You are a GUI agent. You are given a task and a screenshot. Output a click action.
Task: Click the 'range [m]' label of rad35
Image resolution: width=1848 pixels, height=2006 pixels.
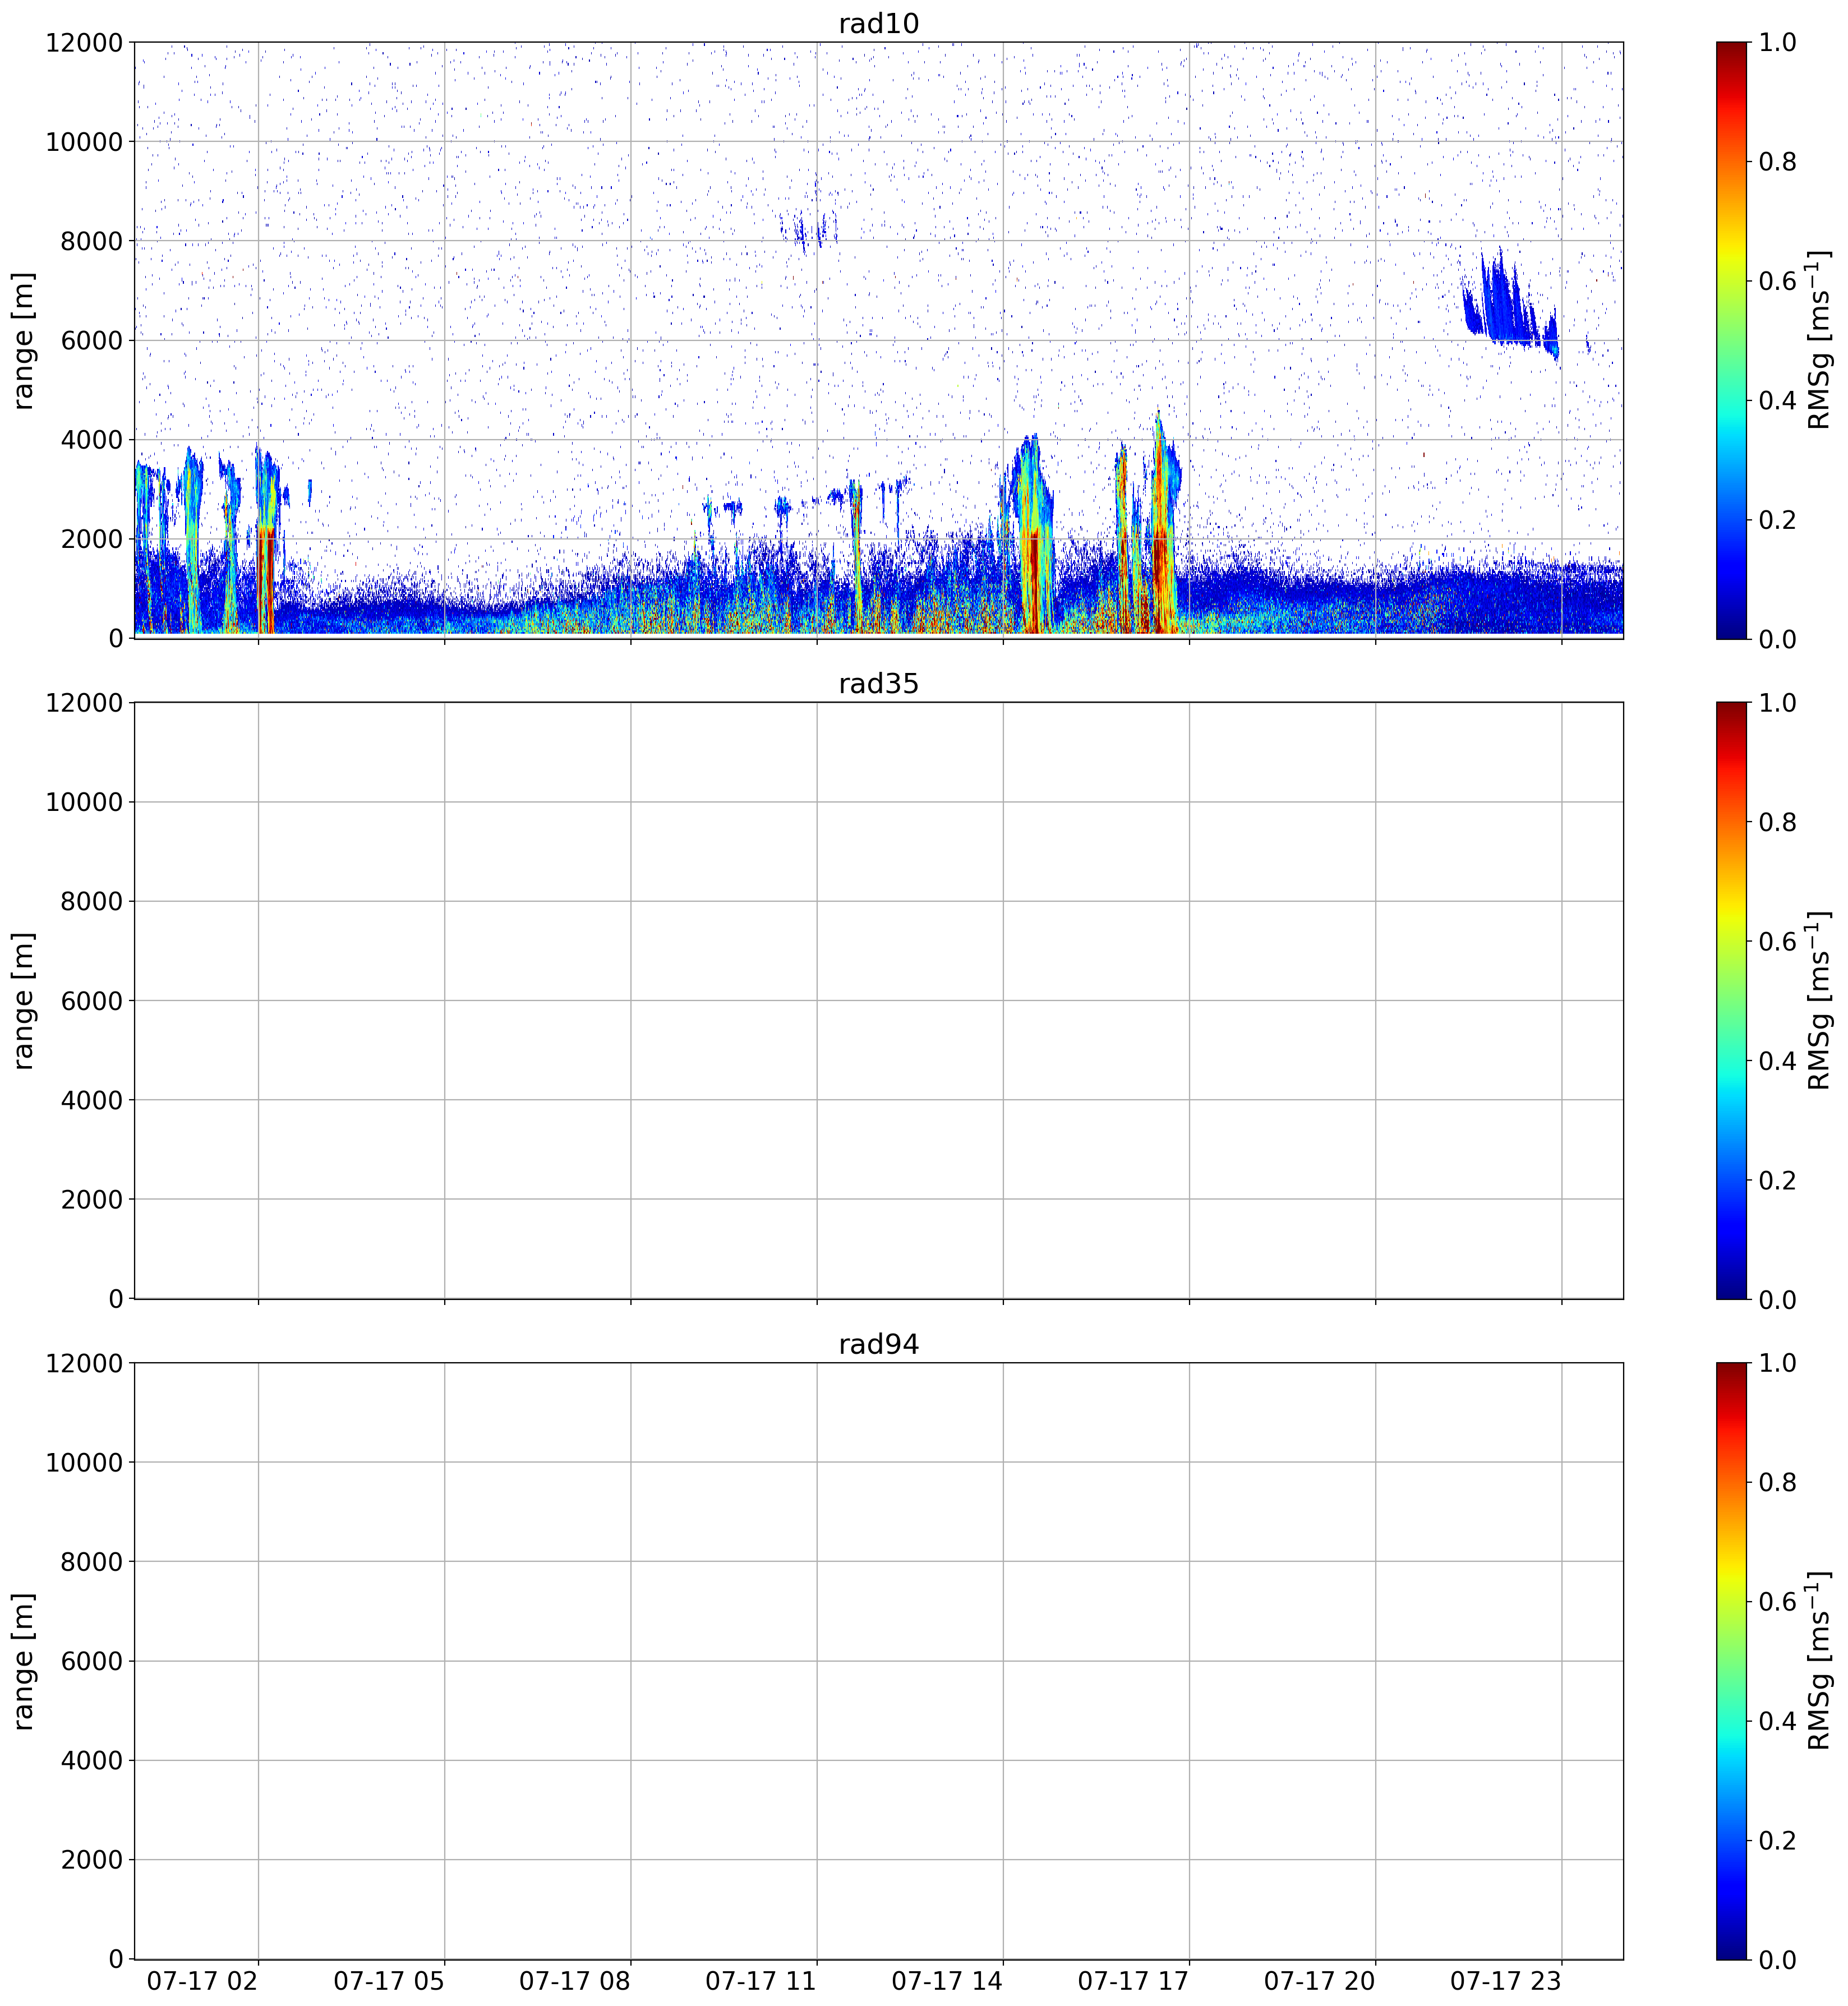pyautogui.click(x=24, y=1001)
